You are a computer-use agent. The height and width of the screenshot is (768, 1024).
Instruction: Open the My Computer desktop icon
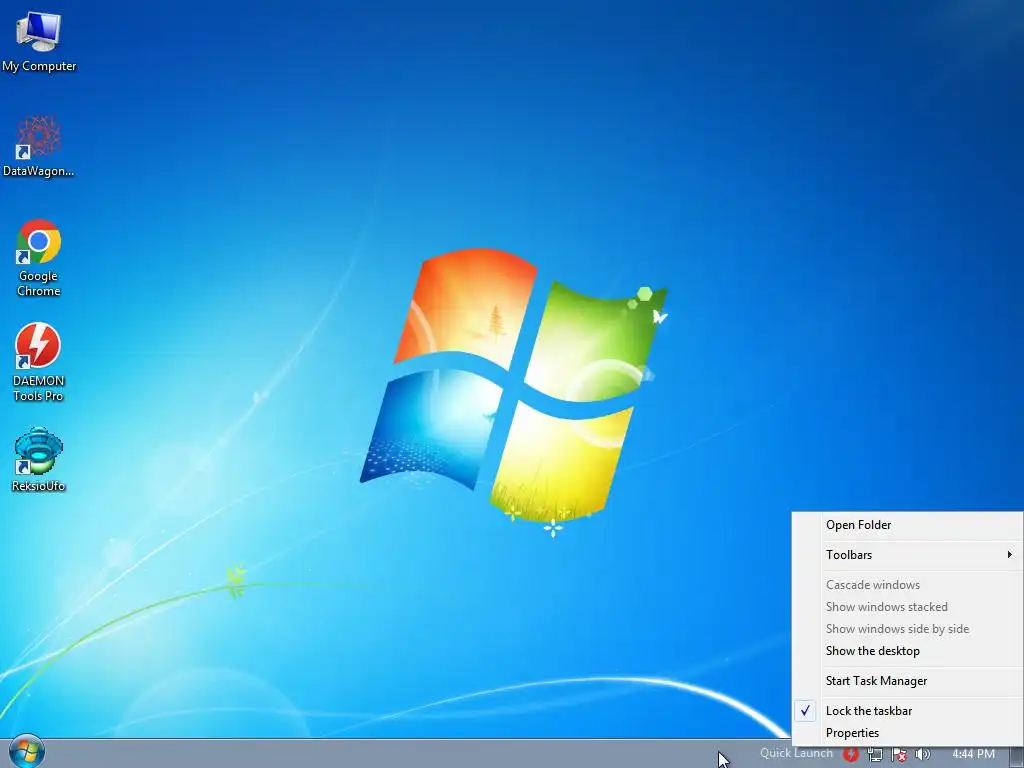point(39,41)
